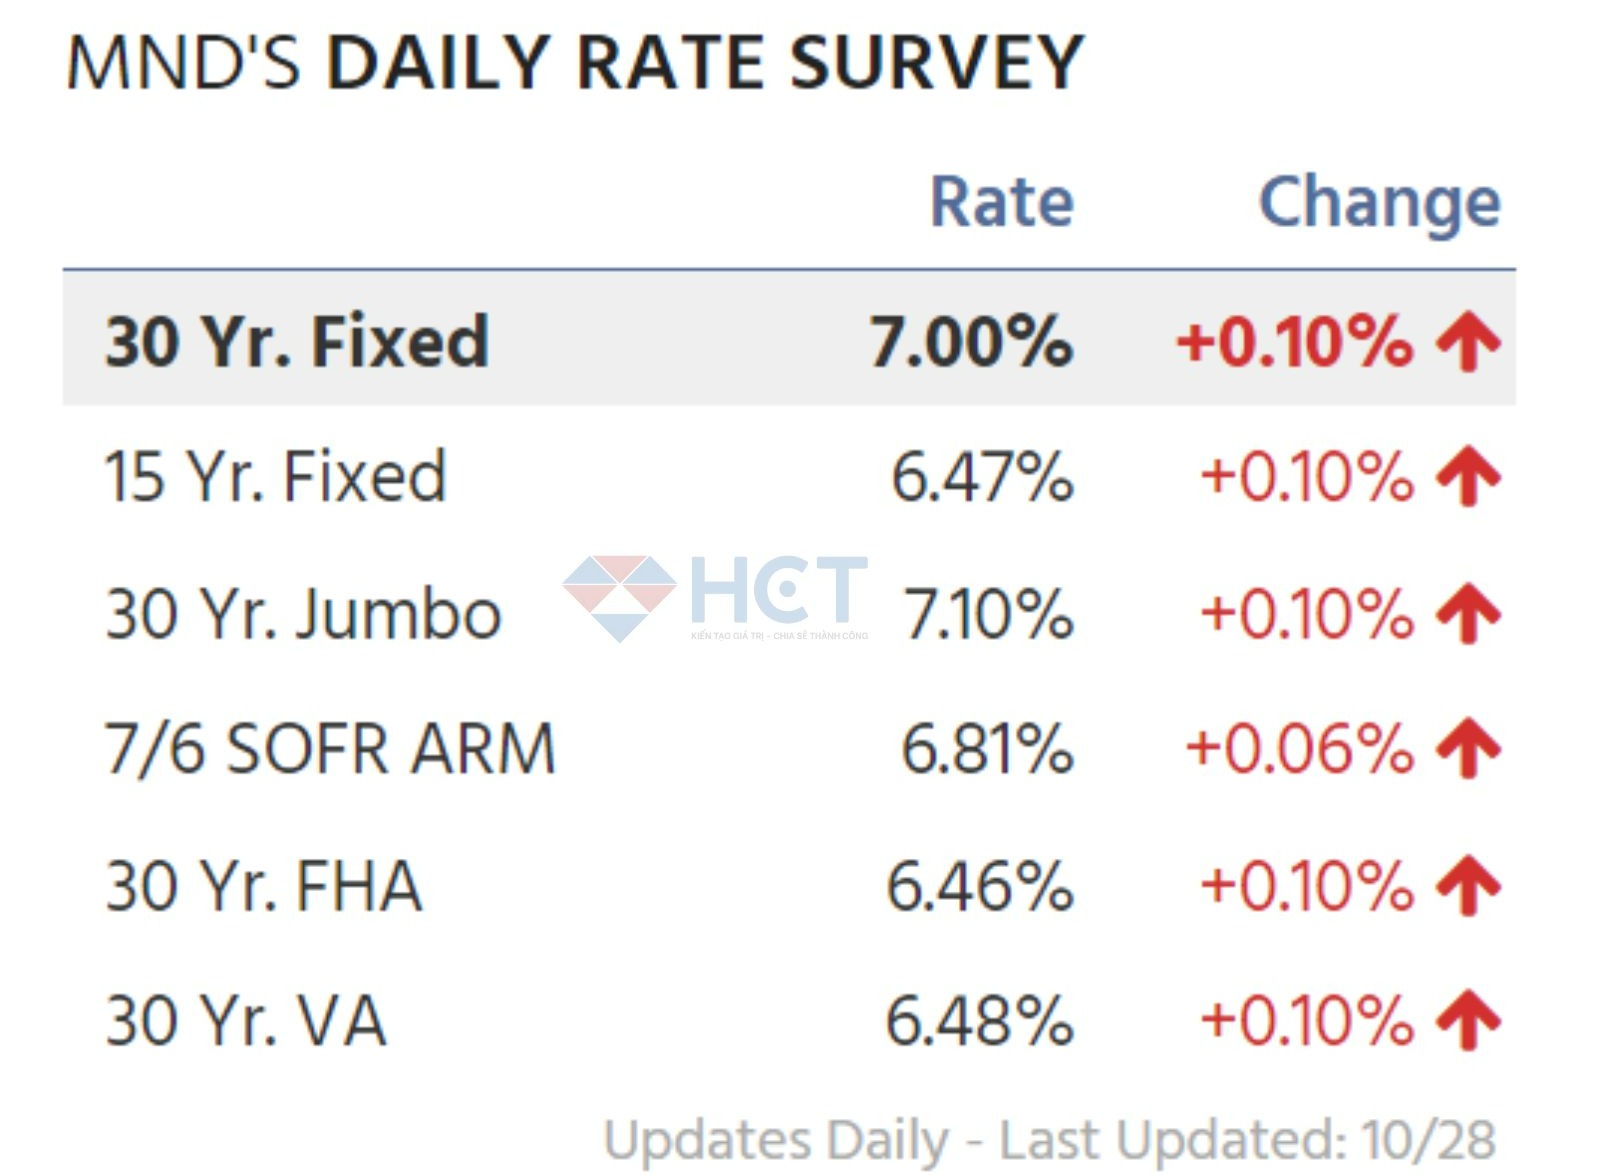Click the +0.06% change value
Screen dimensions: 1600x1175
1299,749
